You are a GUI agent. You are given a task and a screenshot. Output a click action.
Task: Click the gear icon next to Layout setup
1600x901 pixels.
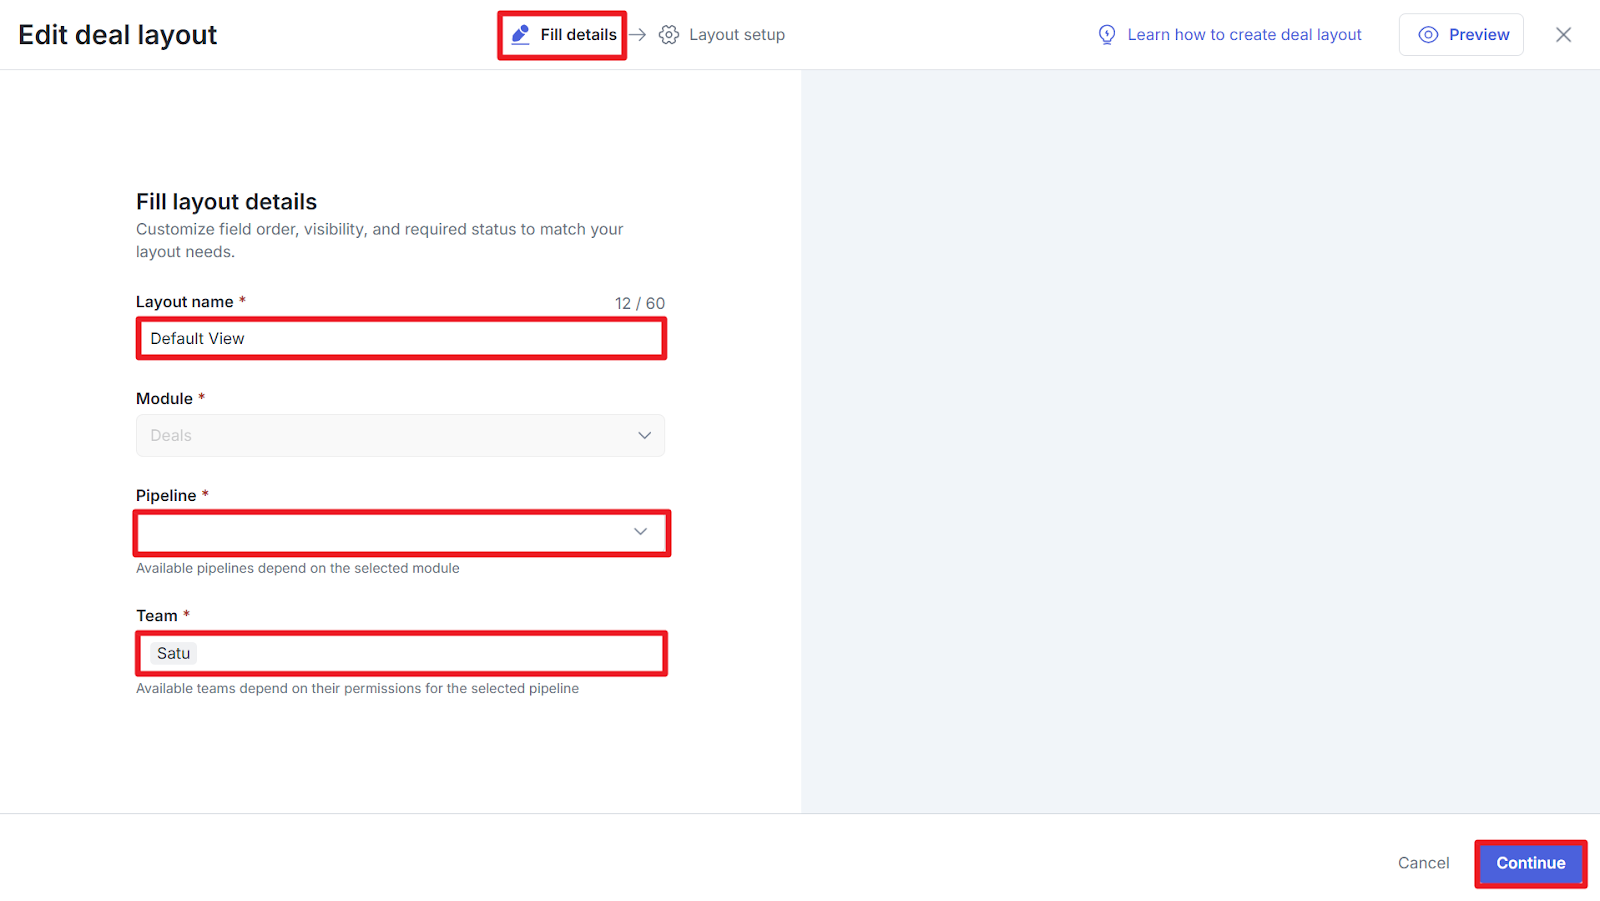pyautogui.click(x=669, y=34)
